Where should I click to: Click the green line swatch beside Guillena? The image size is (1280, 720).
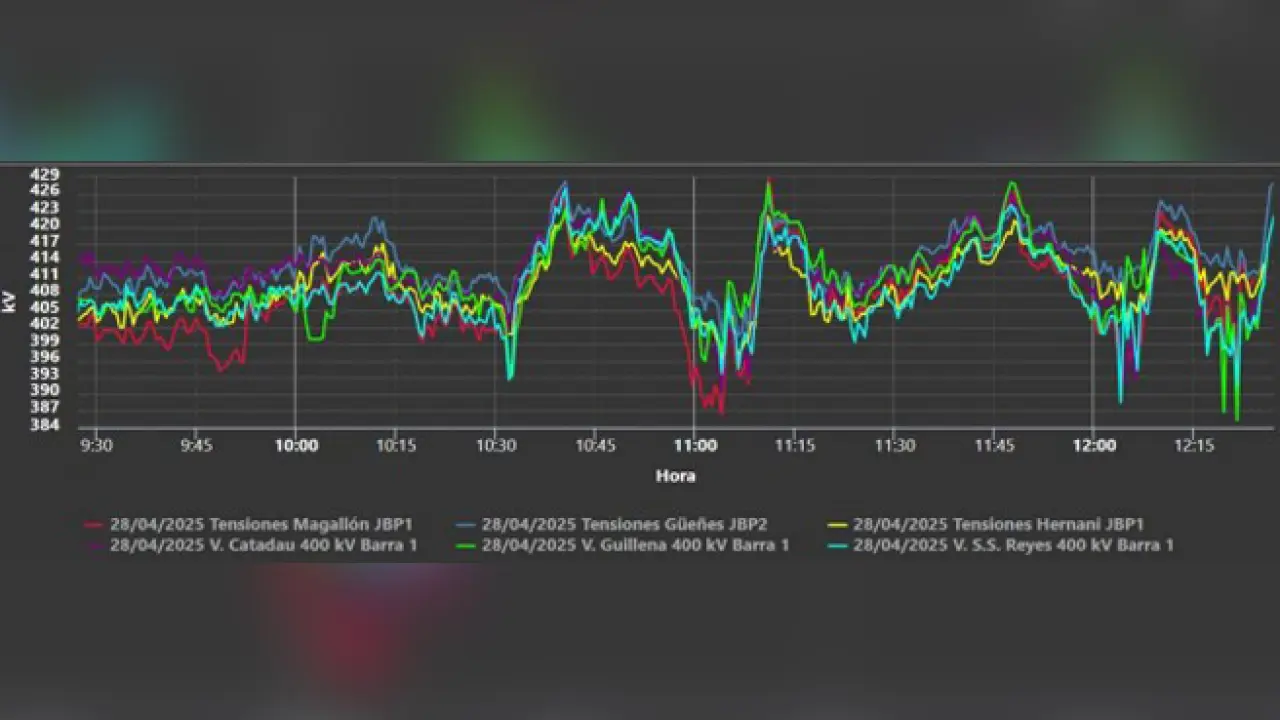tap(466, 545)
